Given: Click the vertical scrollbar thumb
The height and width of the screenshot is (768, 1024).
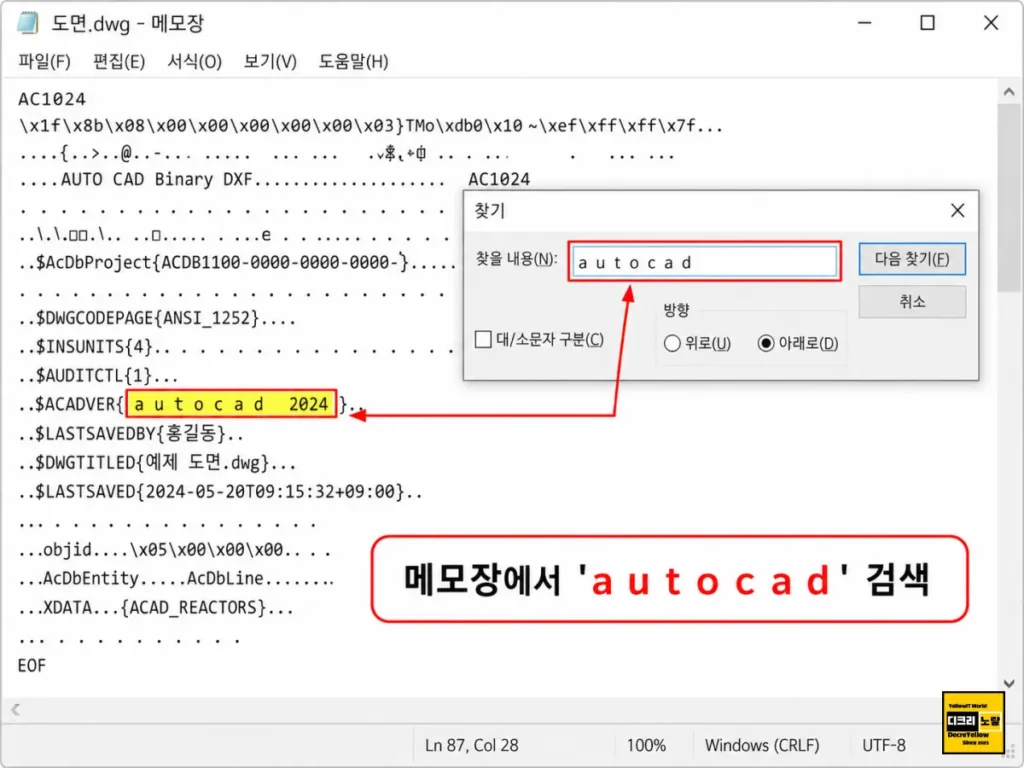Looking at the screenshot, I should tap(1010, 198).
